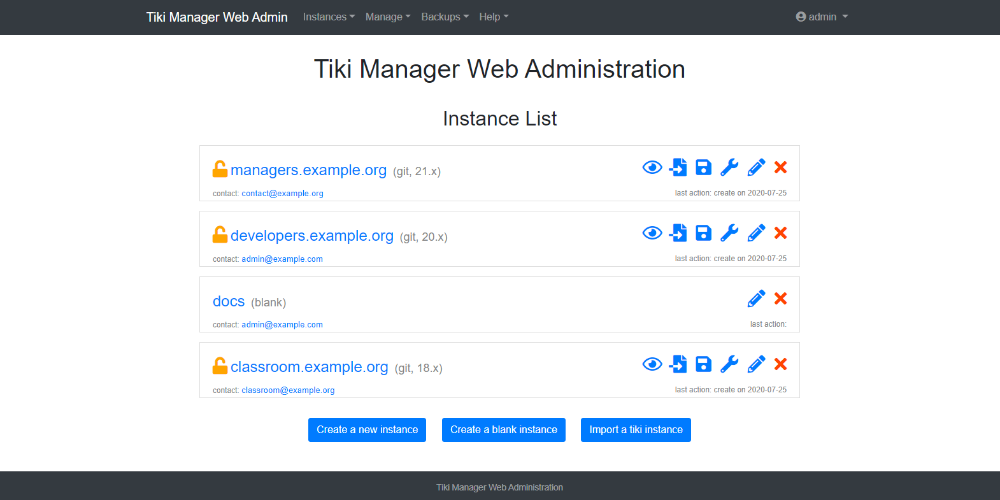The height and width of the screenshot is (500, 1000).
Task: Click the update icon for developers.example.org
Action: (x=678, y=233)
